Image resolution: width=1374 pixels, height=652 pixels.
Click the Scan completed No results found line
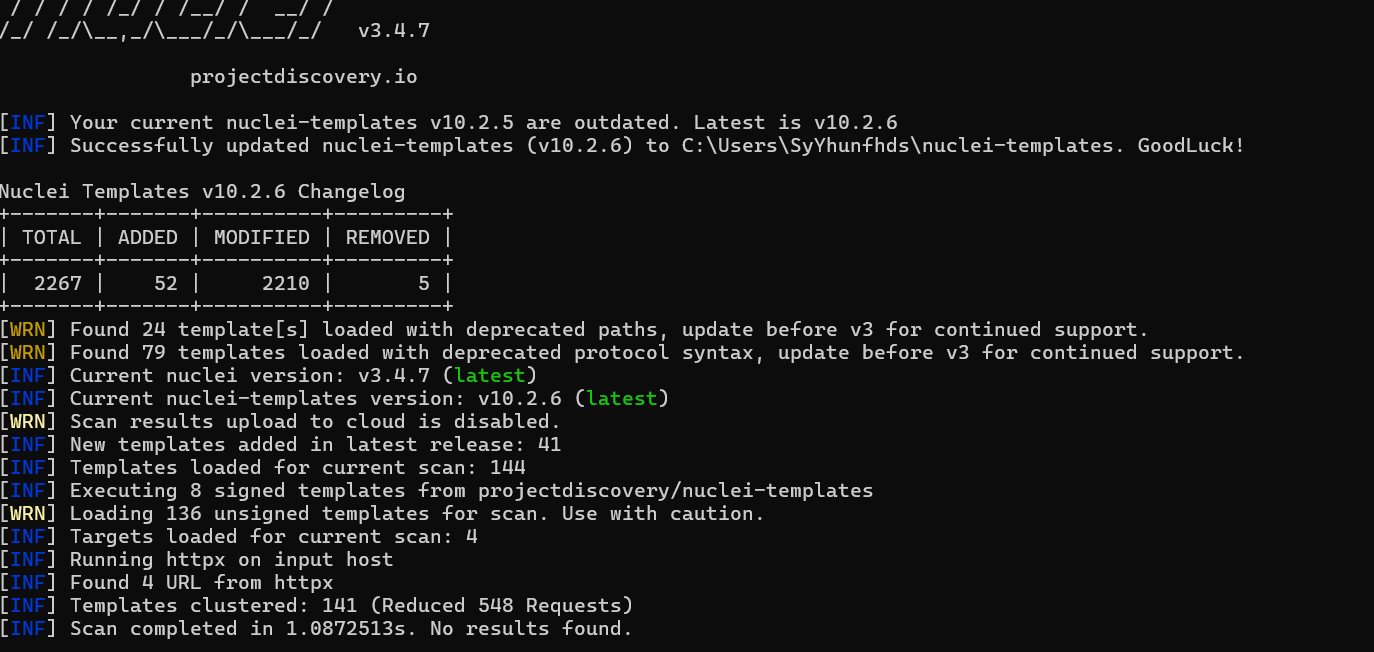(317, 629)
